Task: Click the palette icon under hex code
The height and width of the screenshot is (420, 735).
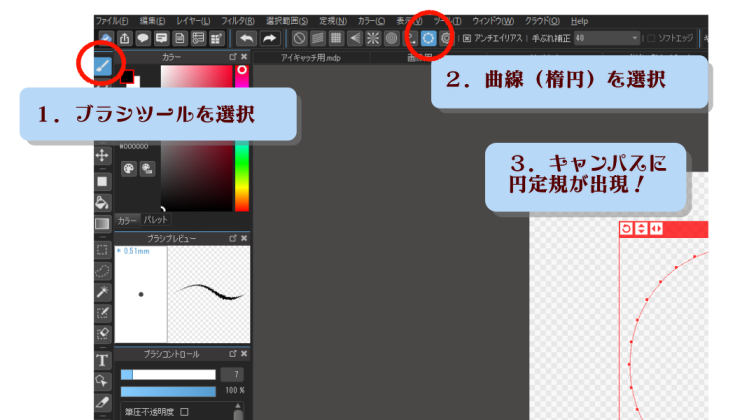Action: pyautogui.click(x=129, y=169)
